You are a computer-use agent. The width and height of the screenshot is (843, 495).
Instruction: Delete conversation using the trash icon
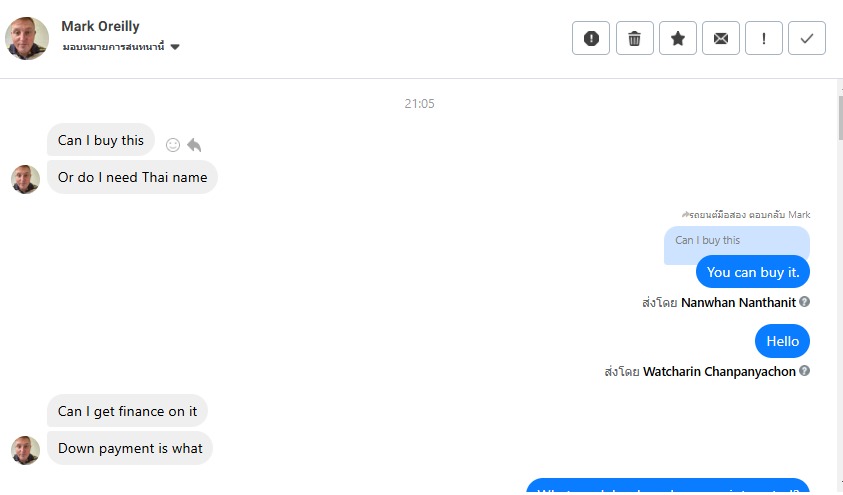click(634, 38)
